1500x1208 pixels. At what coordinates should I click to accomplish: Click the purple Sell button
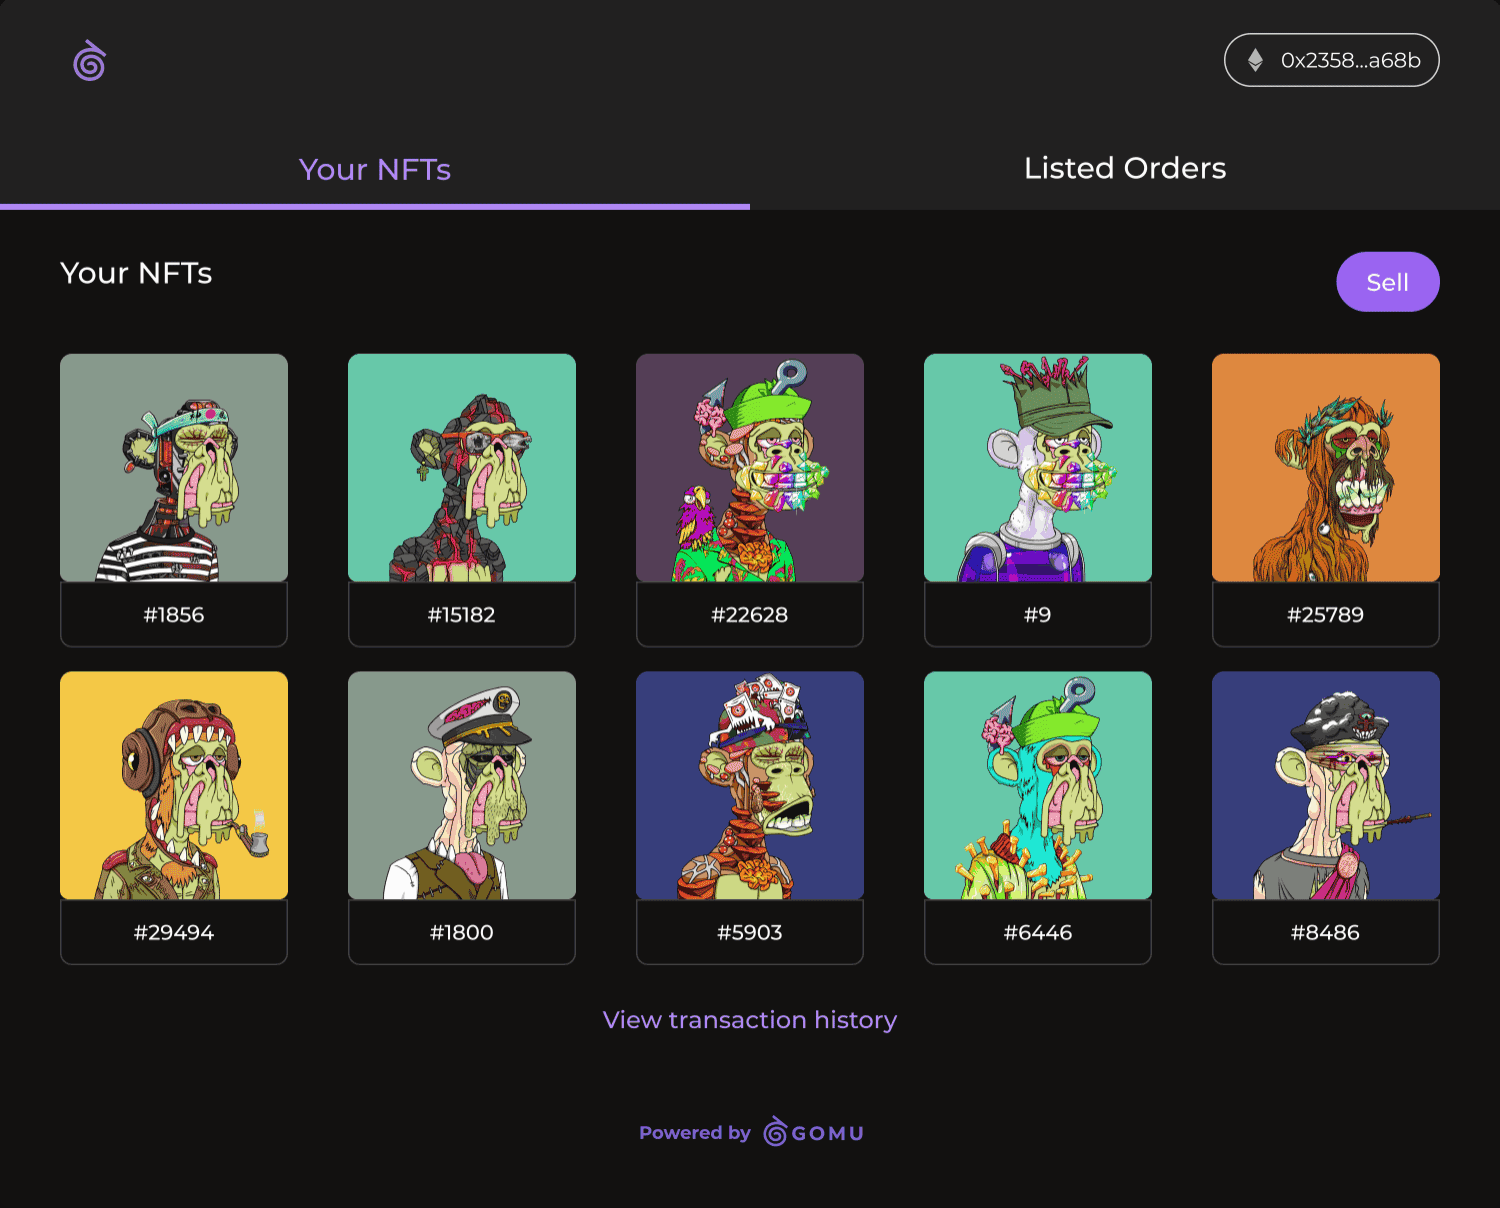1388,282
